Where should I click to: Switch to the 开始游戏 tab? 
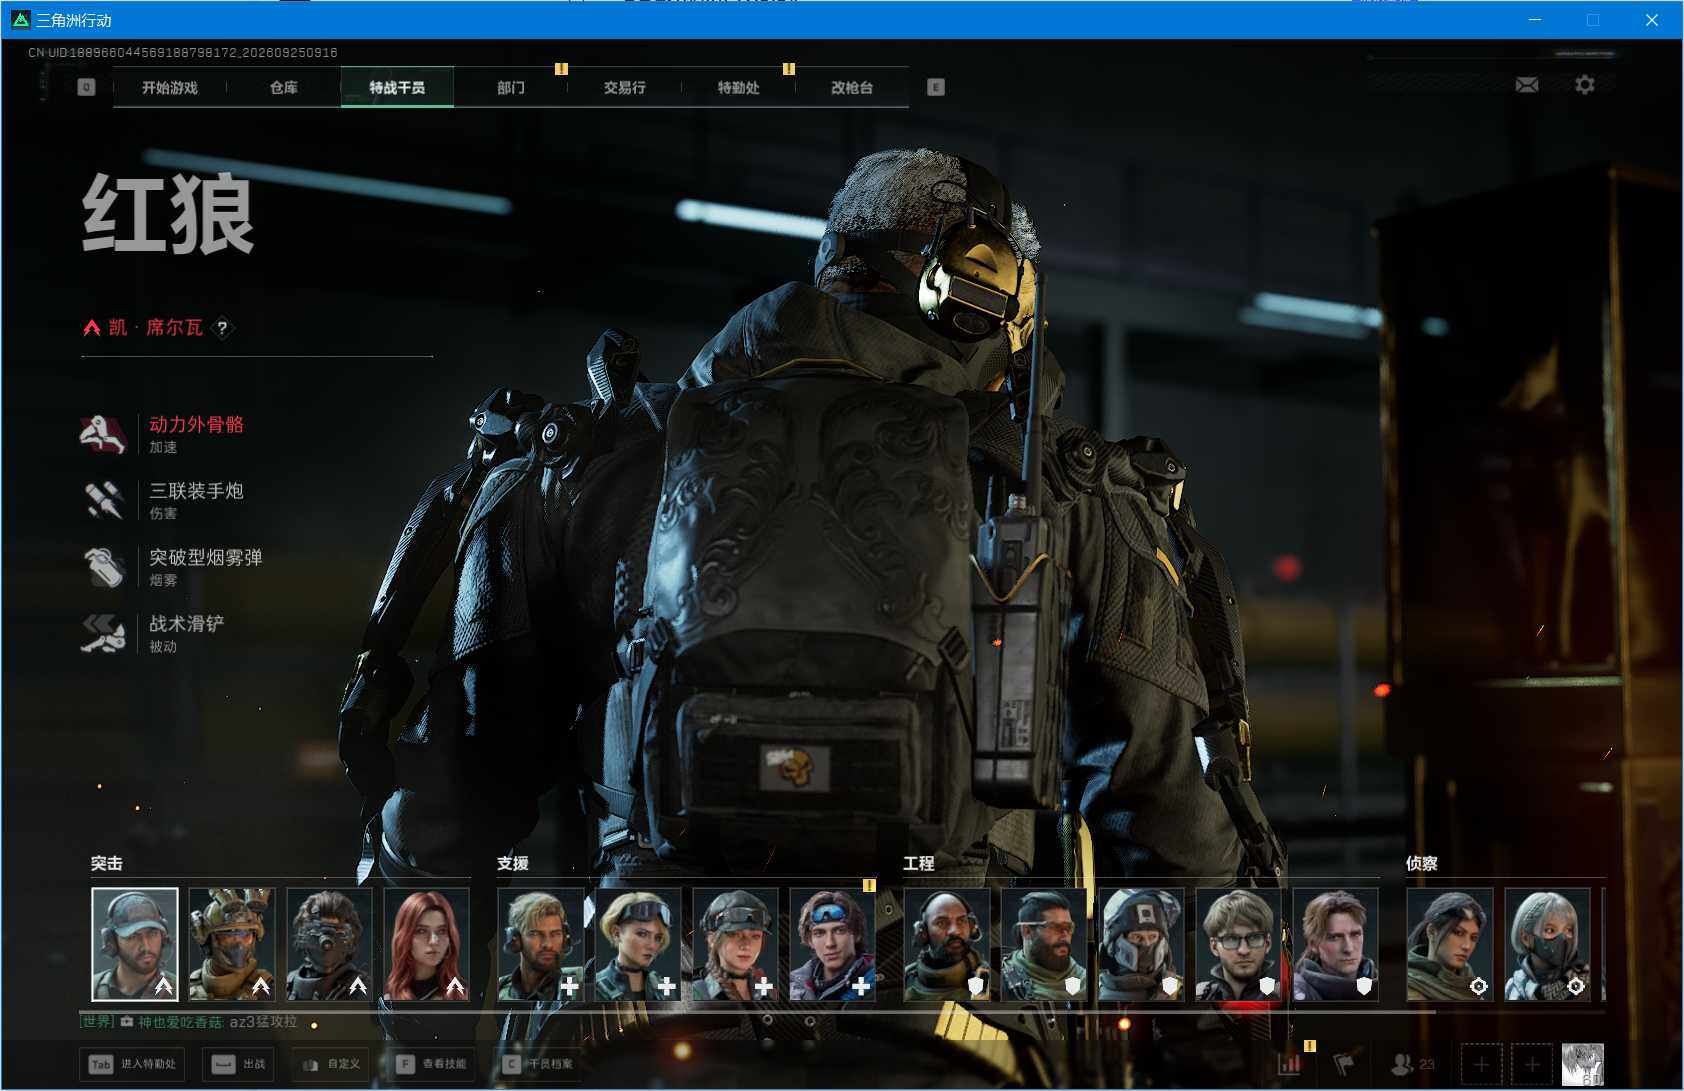click(x=170, y=87)
